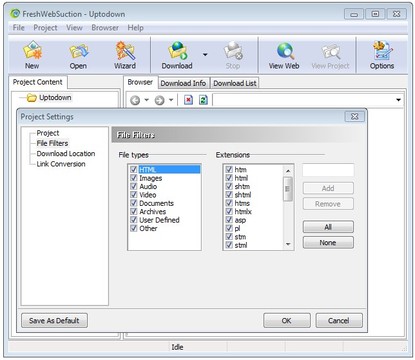415x360 pixels.
Task: Open the Project menu
Action: [45, 28]
